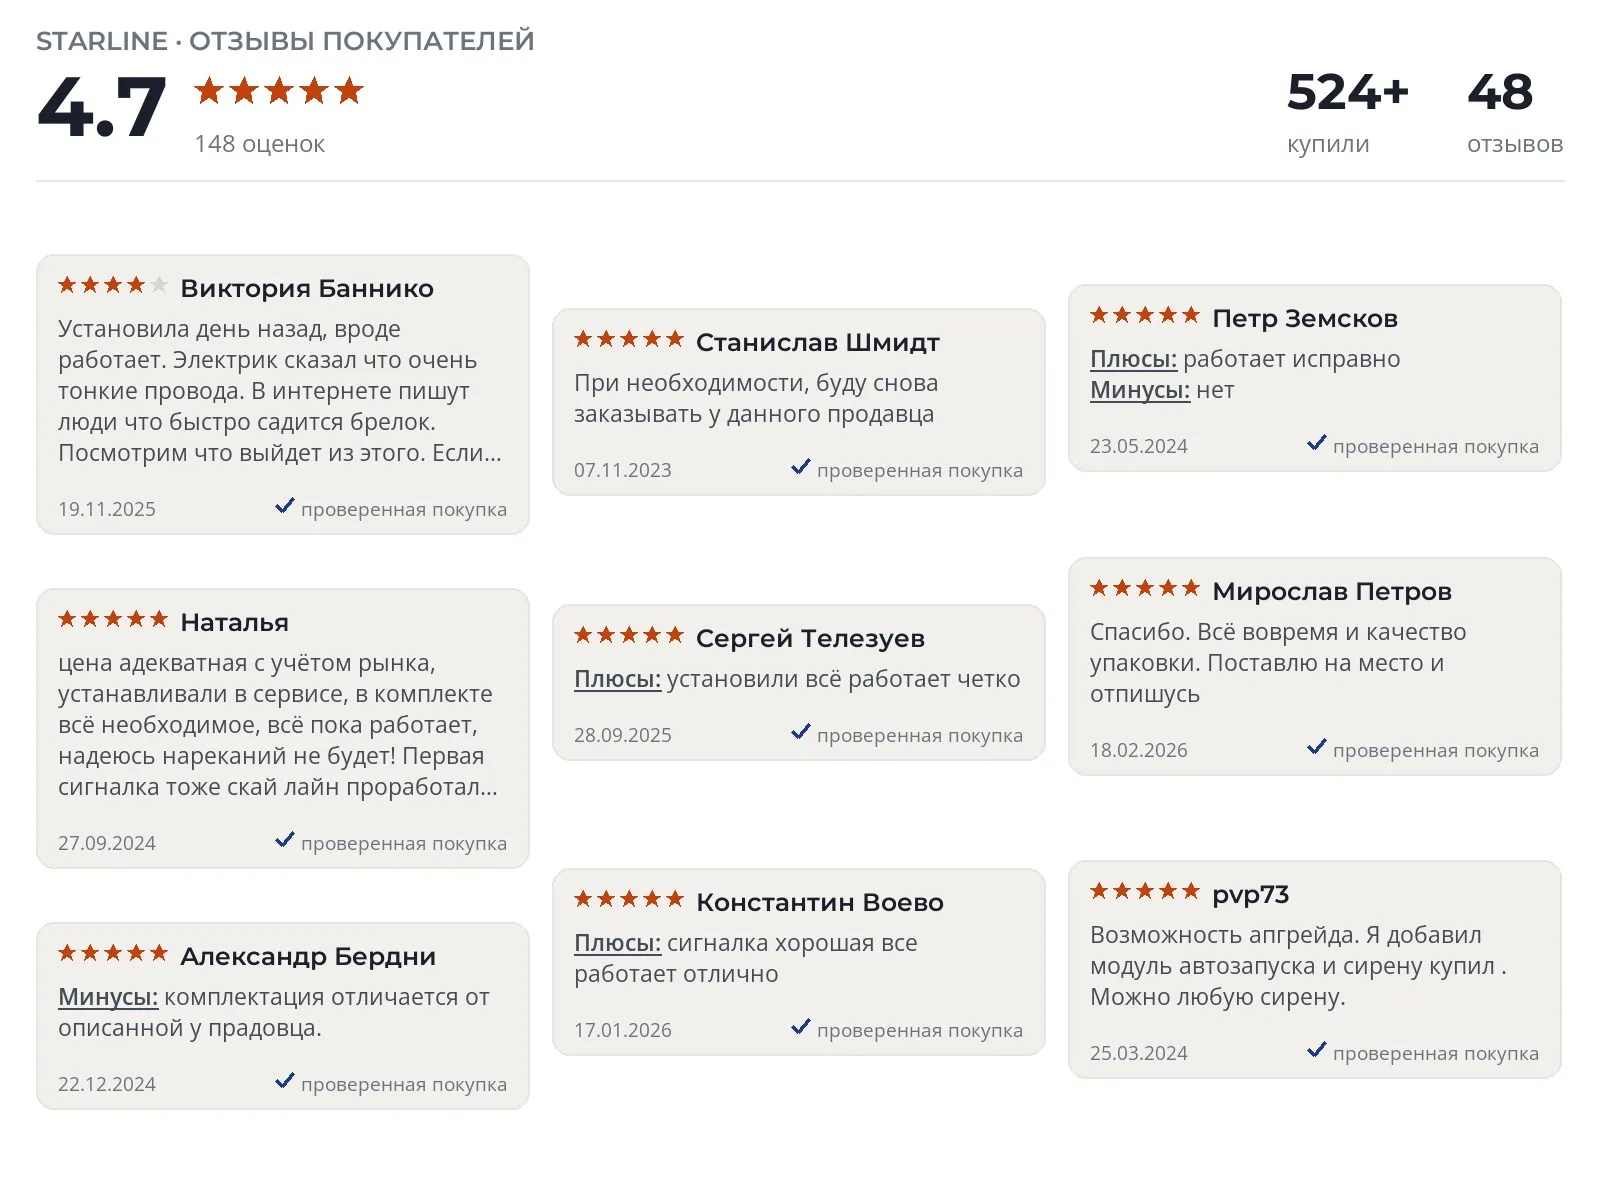Click the star rating on Петр Земсков's review
Image resolution: width=1600 pixels, height=1200 pixels.
pyautogui.click(x=1145, y=315)
